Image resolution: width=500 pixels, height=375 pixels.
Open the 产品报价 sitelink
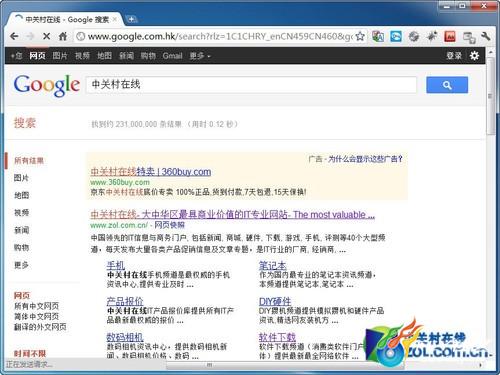click(x=125, y=301)
